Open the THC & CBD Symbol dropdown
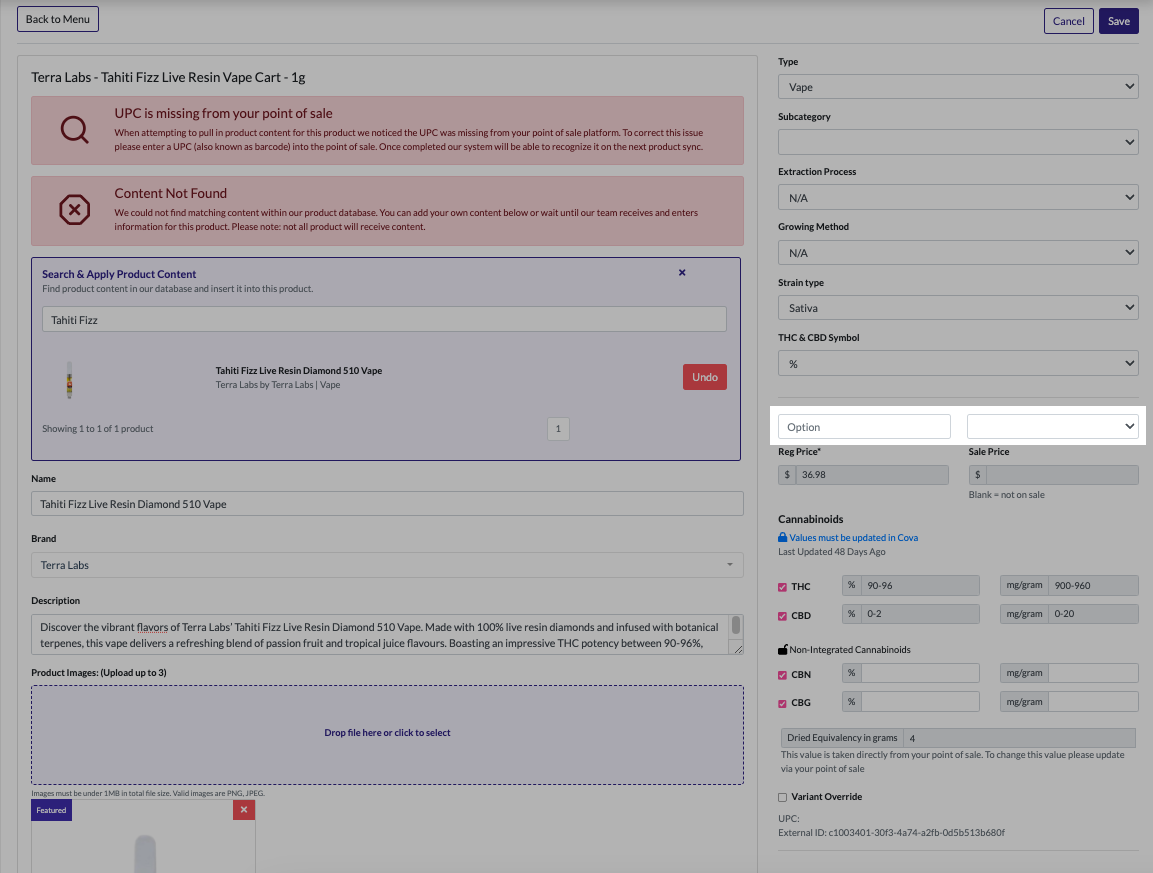The image size is (1153, 873). [958, 363]
